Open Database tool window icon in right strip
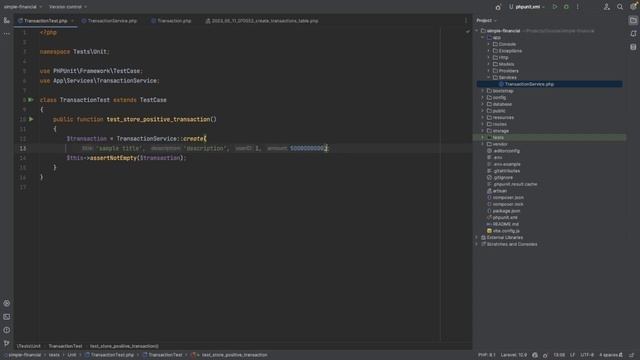Image resolution: width=640 pixels, height=360 pixels. pyautogui.click(x=633, y=47)
